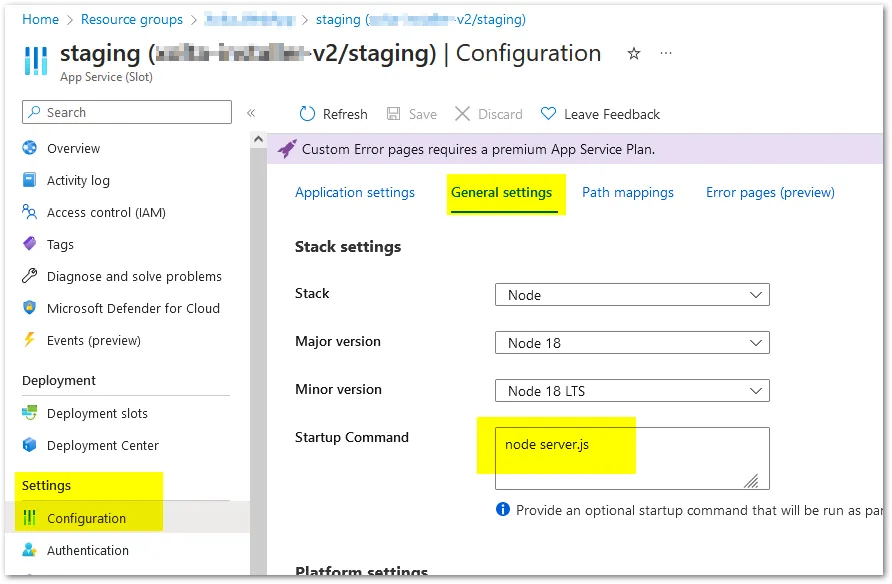Collapse the sidebar with double chevron
892x584 pixels.
[x=251, y=113]
